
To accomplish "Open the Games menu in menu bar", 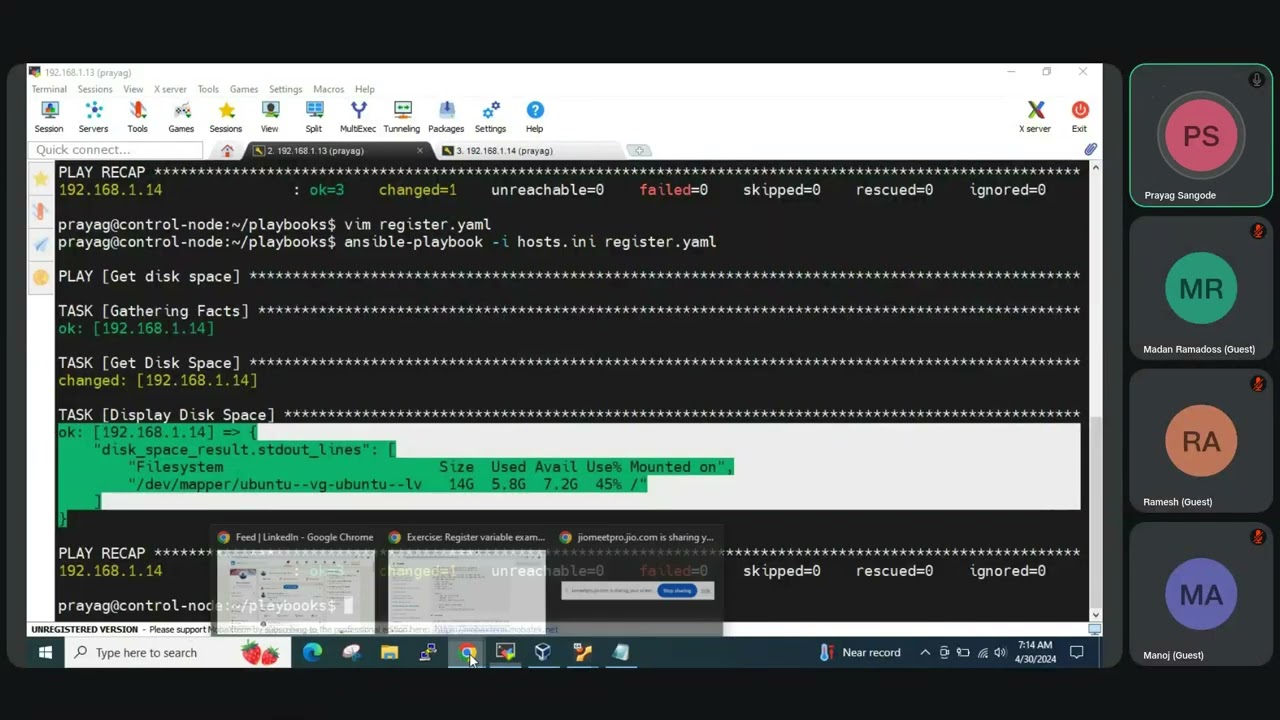I will 244,89.
